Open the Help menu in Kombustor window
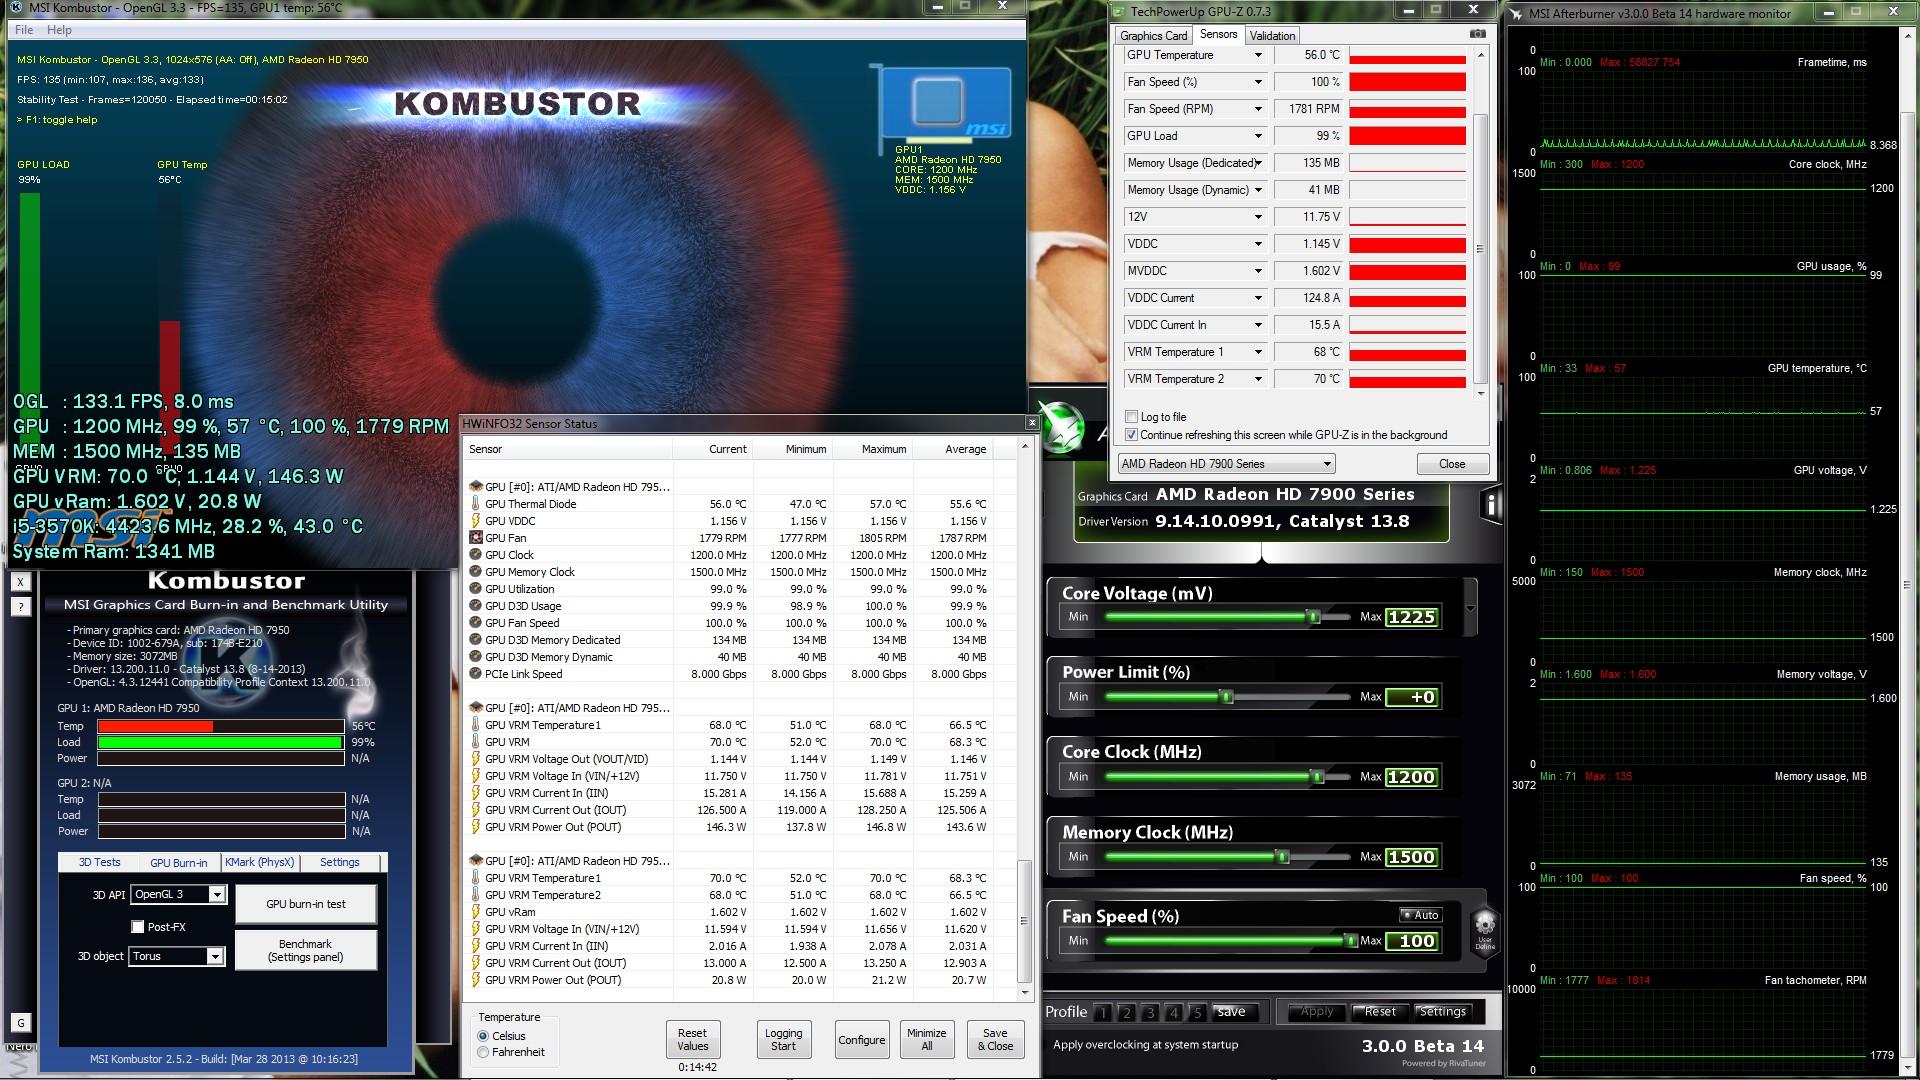 (60, 30)
